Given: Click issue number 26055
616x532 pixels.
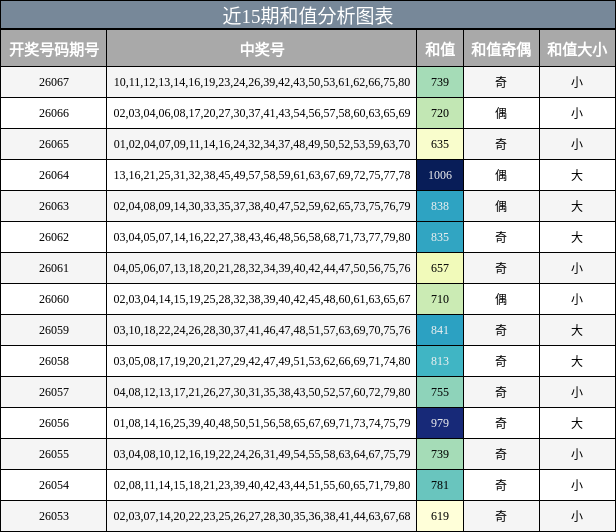Looking at the screenshot, I should pos(53,454).
